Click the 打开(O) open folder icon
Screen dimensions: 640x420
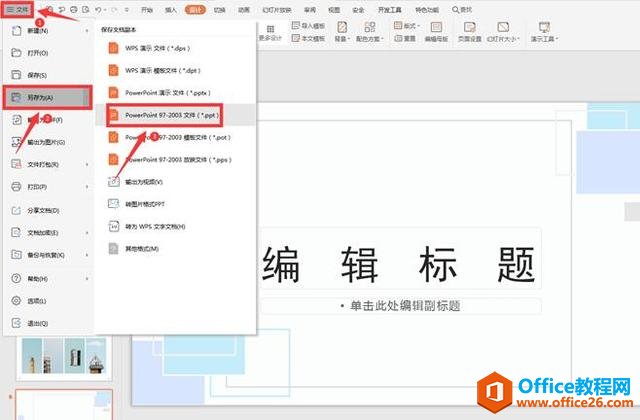(x=16, y=53)
